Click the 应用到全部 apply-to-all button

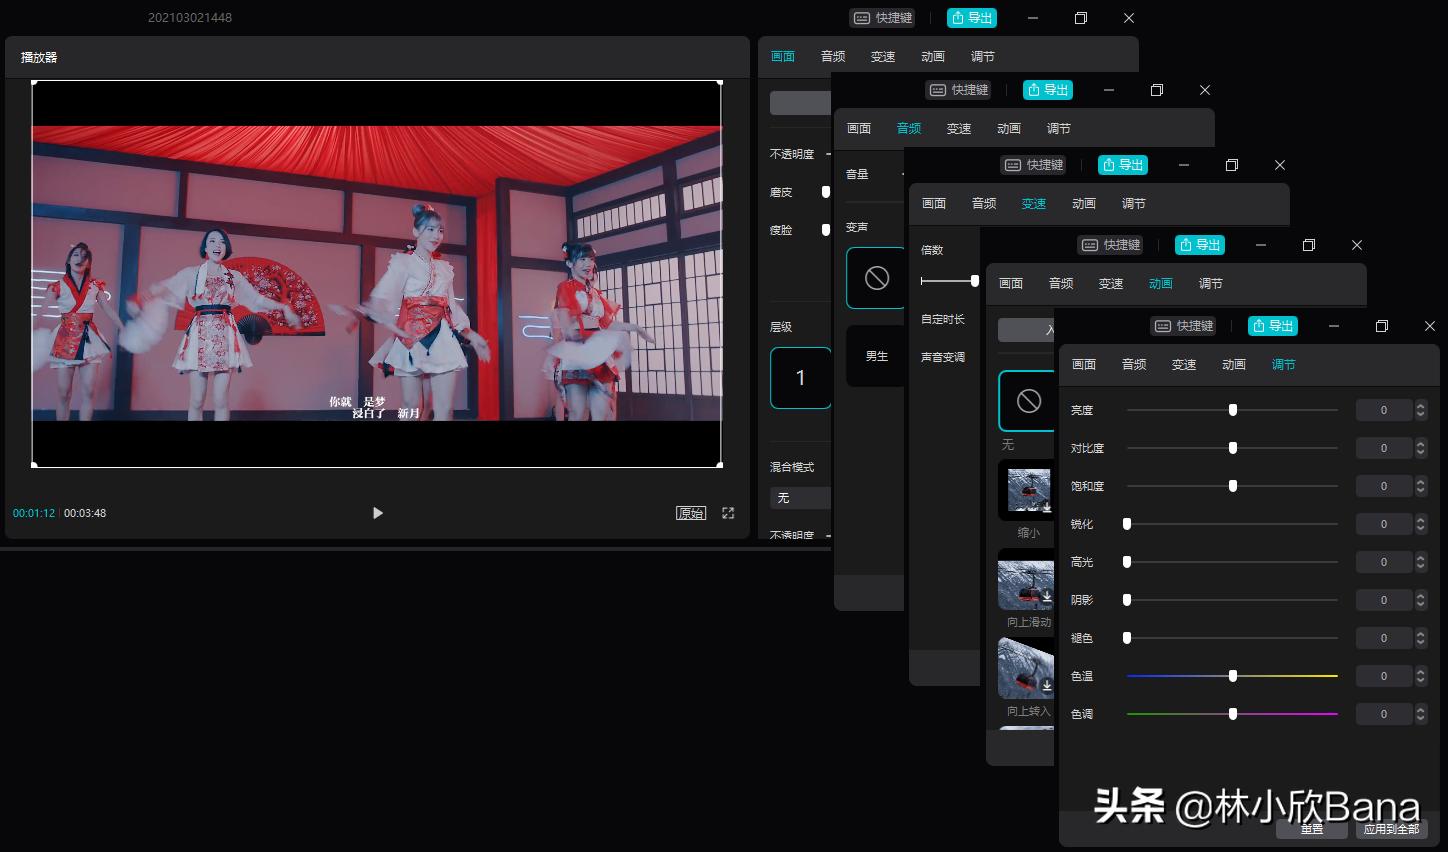[x=1392, y=828]
